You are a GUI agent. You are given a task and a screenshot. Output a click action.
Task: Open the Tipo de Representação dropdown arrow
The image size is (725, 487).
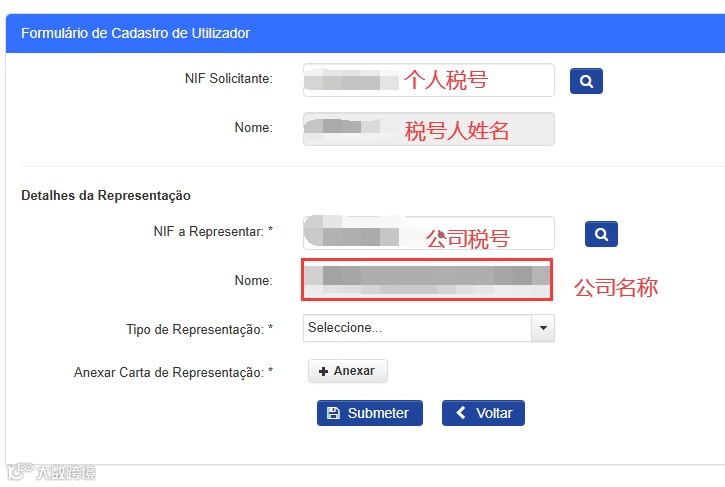click(543, 328)
